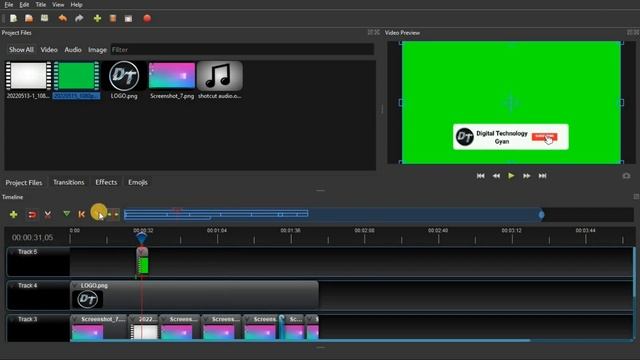This screenshot has width=640, height=360.
Task: Open the Title menu
Action: coord(40,5)
